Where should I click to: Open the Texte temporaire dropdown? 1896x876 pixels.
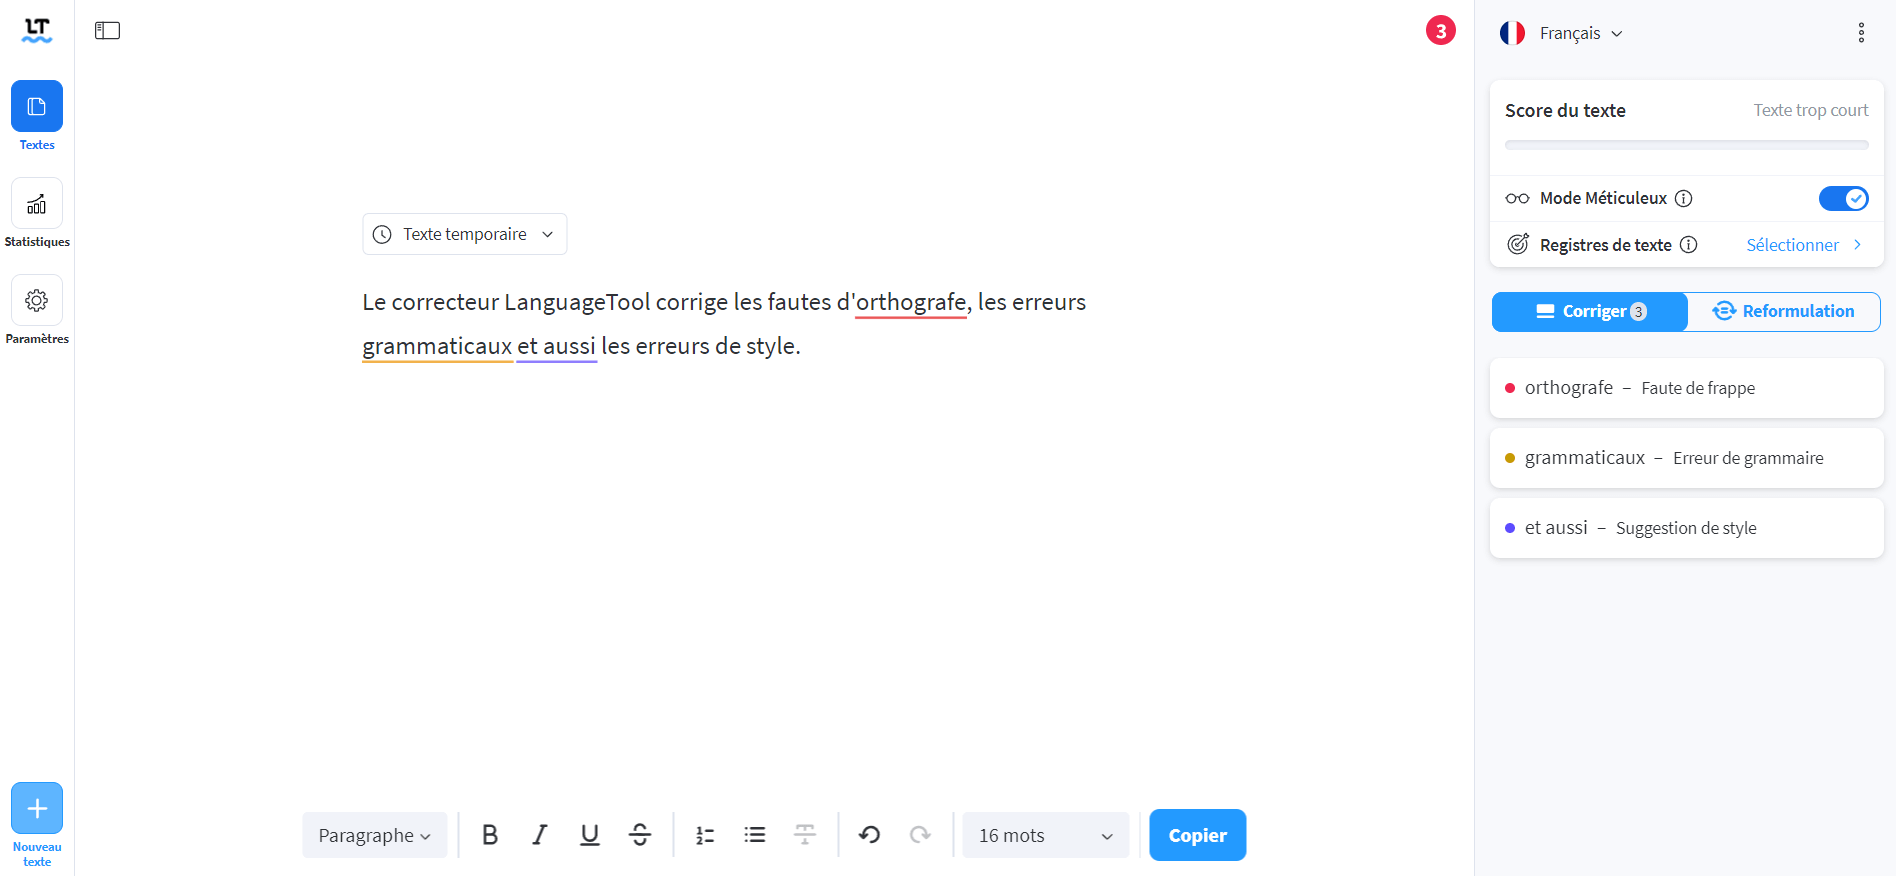pos(465,234)
